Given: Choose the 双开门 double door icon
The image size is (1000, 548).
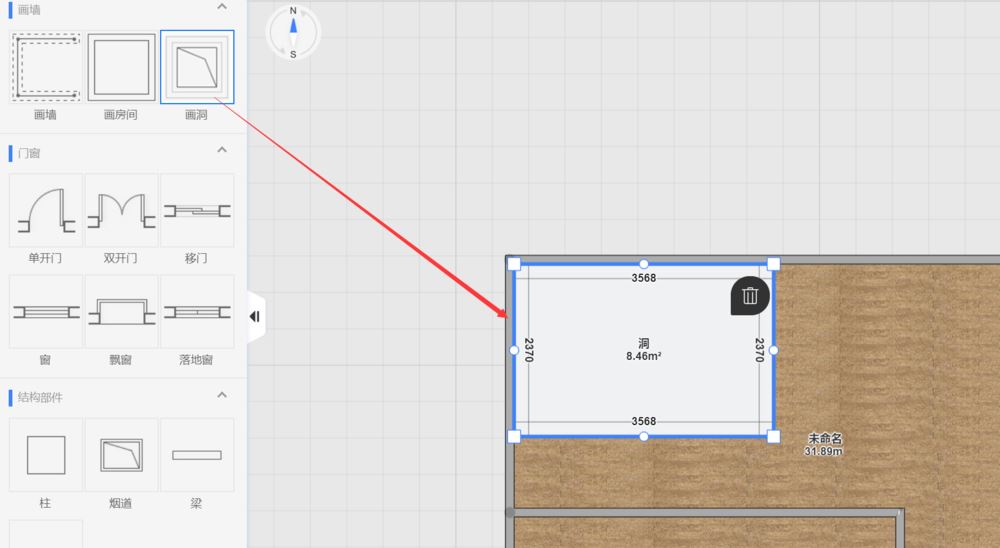Looking at the screenshot, I should tap(121, 211).
